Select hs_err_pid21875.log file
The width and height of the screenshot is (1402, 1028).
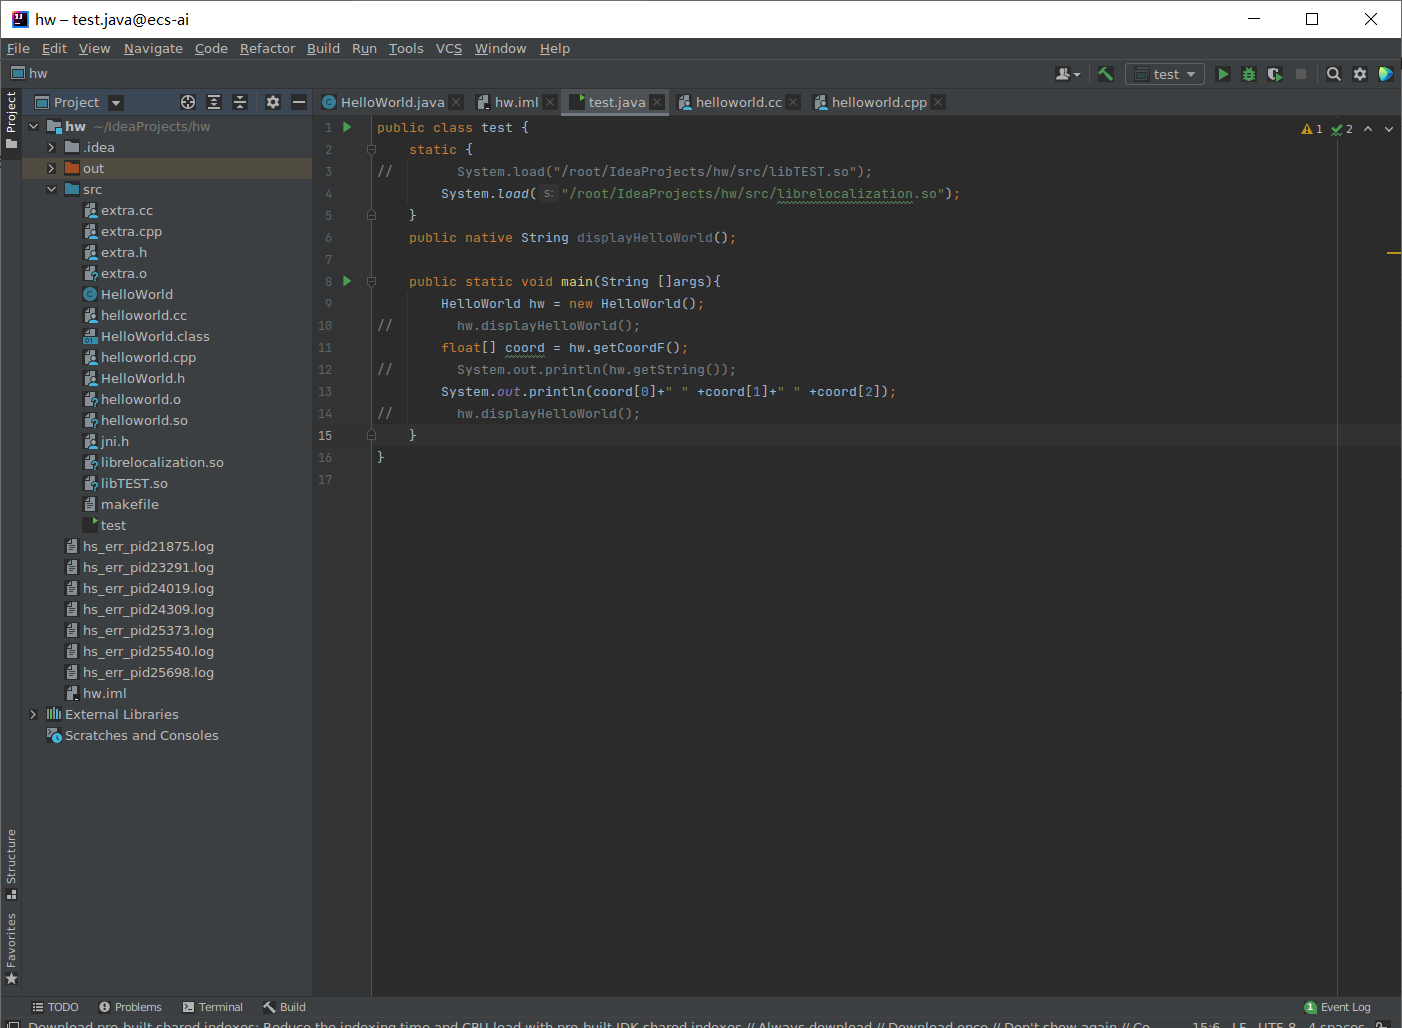click(148, 546)
